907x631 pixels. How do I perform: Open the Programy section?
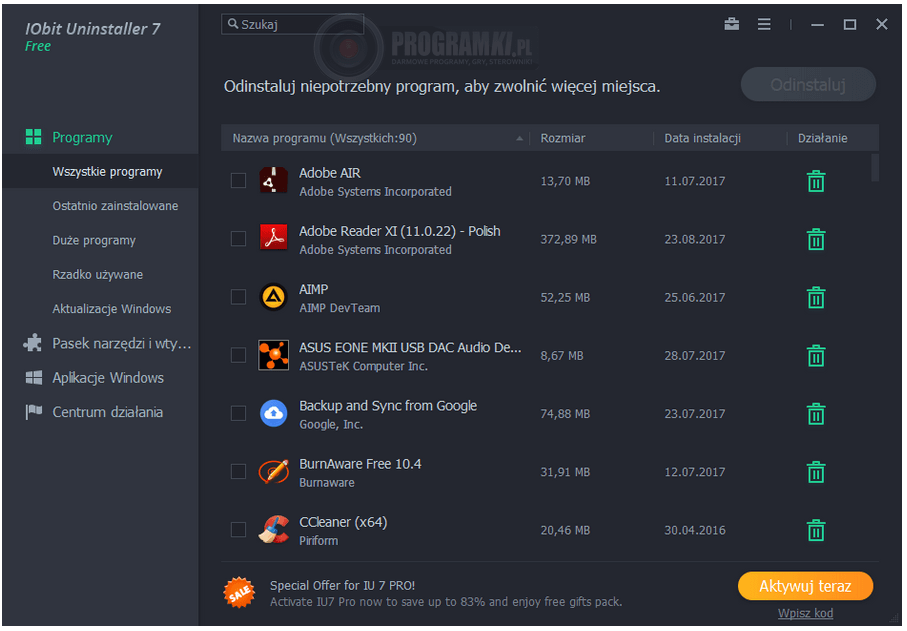[x=82, y=137]
